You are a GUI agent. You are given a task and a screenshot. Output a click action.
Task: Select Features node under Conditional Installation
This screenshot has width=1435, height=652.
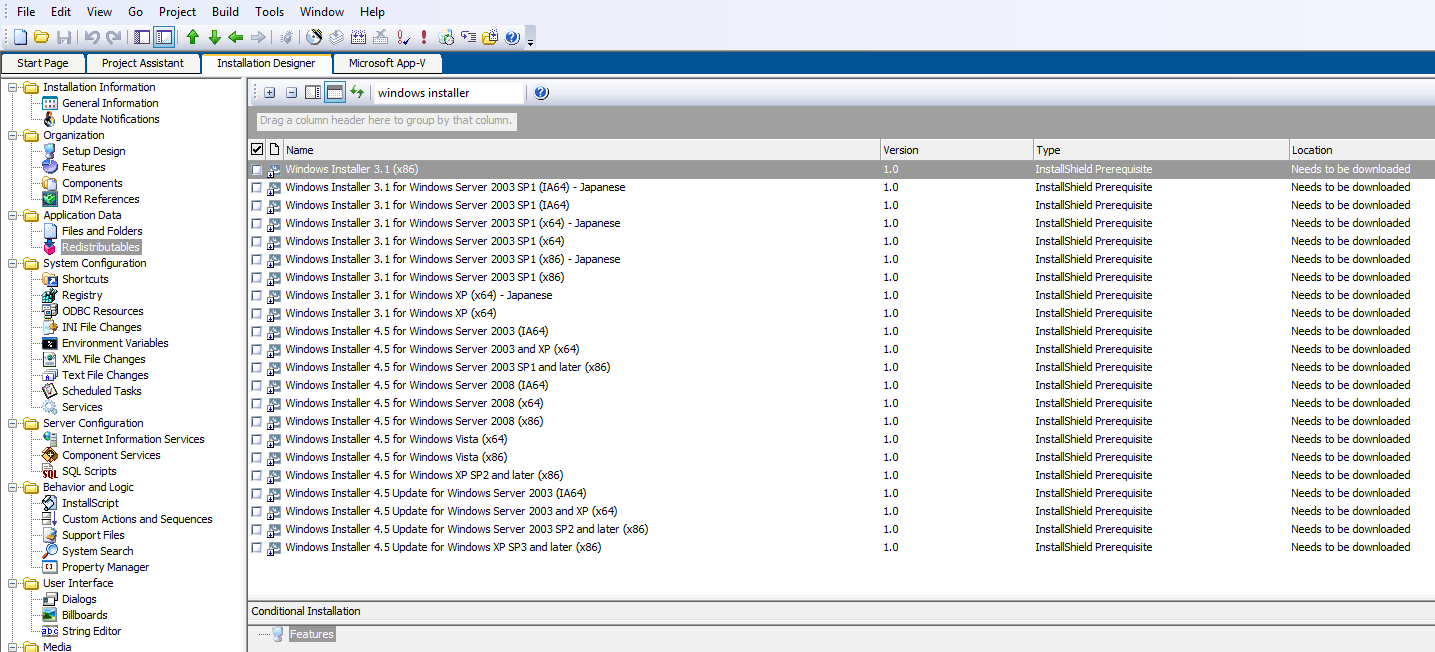click(x=312, y=634)
